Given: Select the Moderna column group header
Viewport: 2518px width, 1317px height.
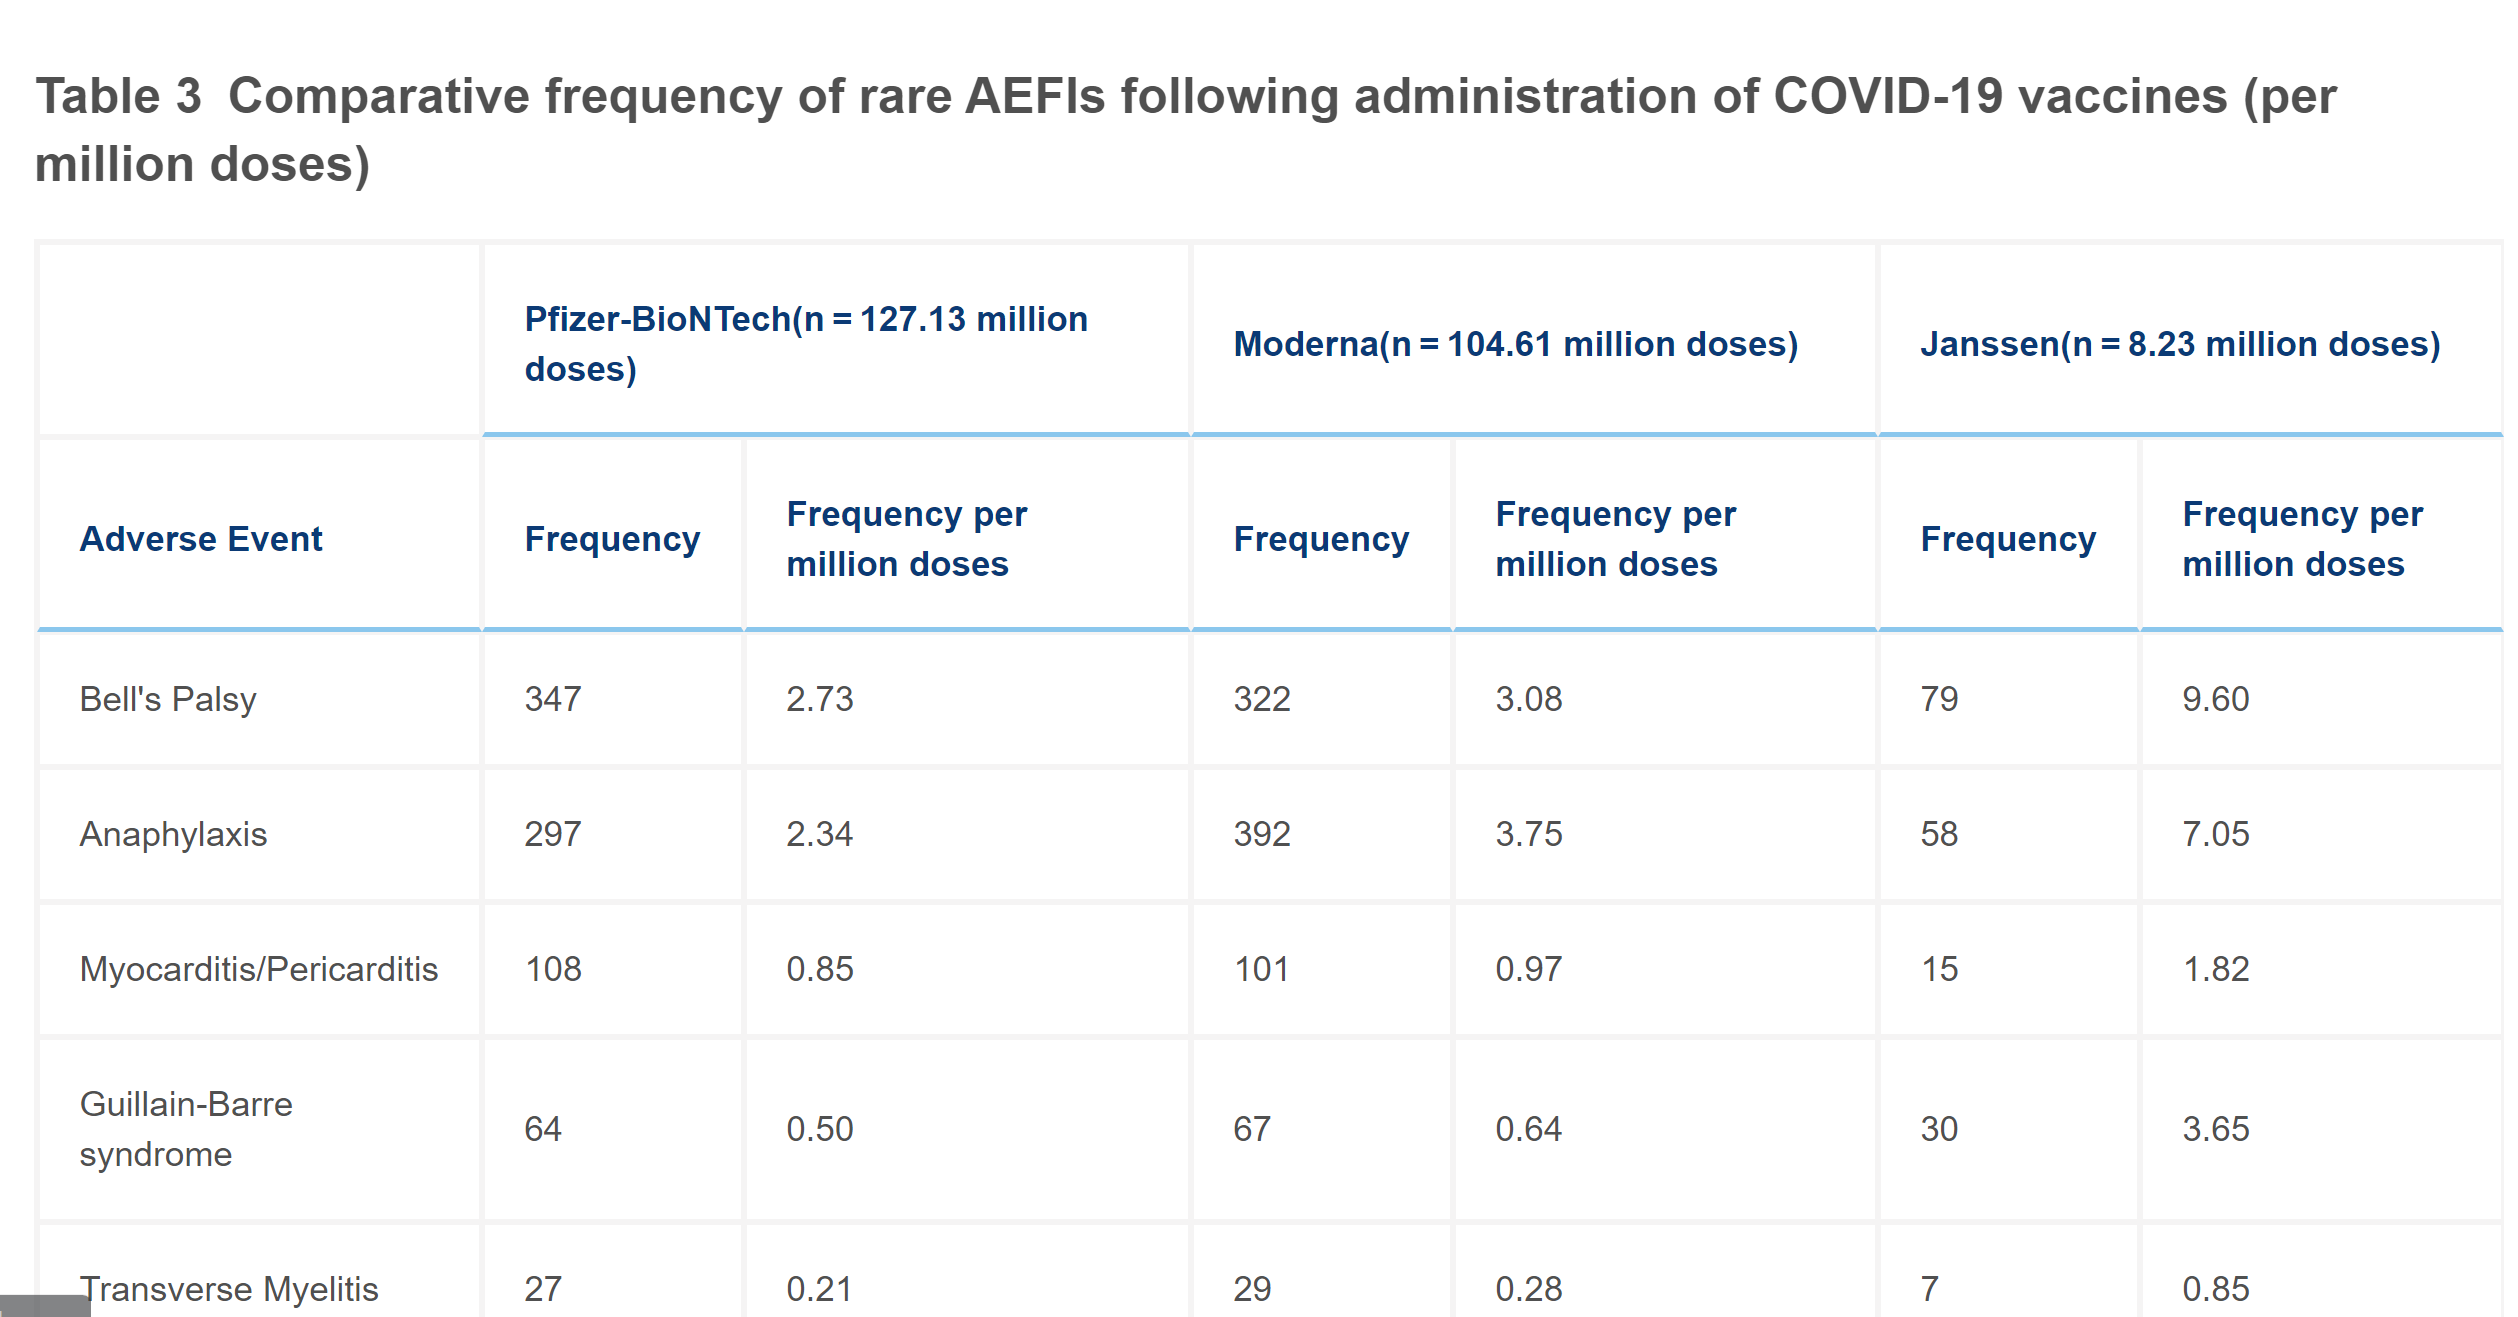Looking at the screenshot, I should 1515,344.
